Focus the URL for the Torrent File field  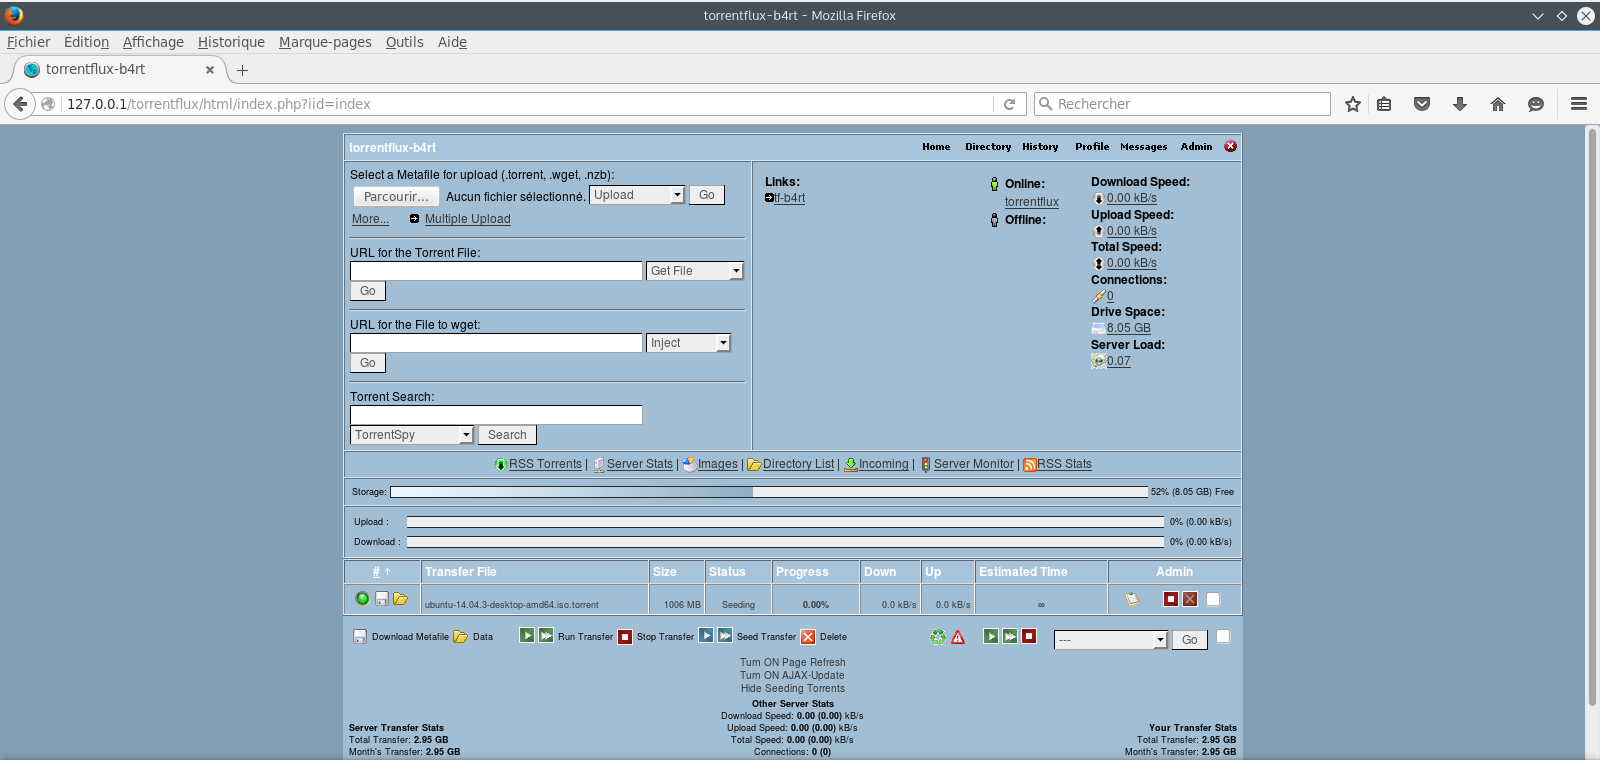(496, 271)
